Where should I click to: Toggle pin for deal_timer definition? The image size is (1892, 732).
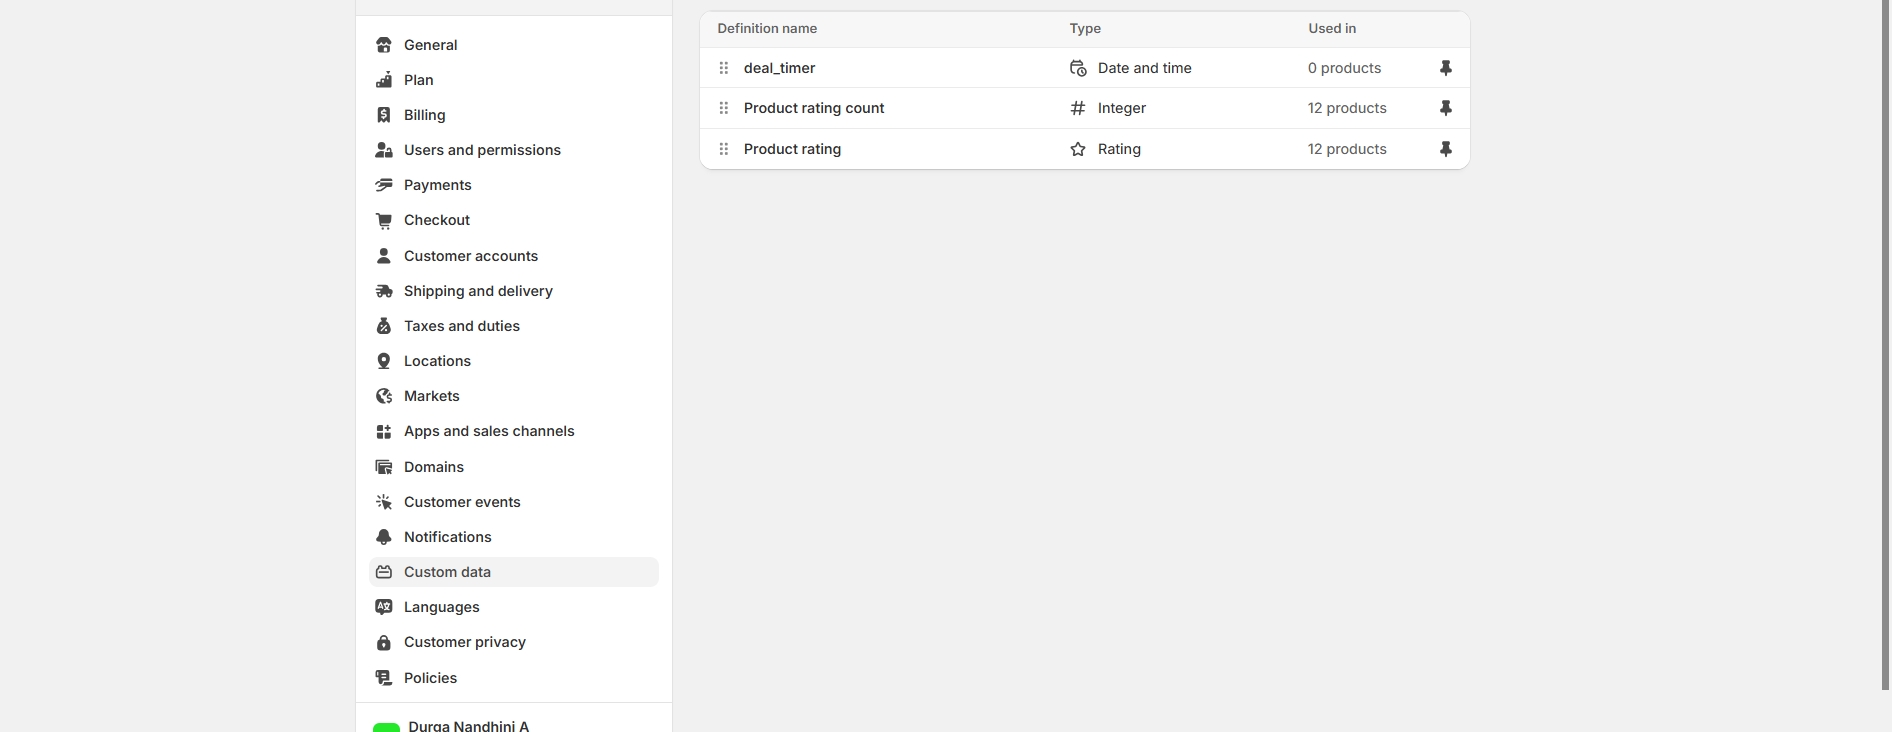[x=1445, y=68]
